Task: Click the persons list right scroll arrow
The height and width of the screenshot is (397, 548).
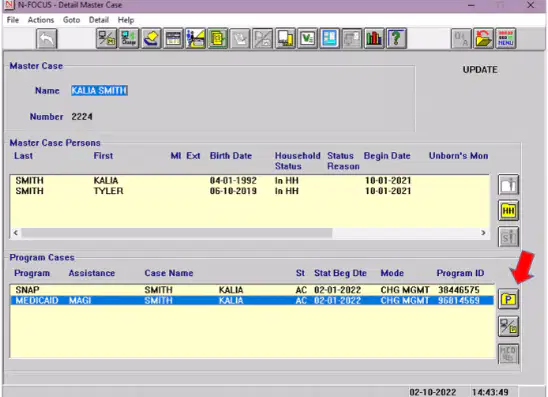Action: pos(483,233)
